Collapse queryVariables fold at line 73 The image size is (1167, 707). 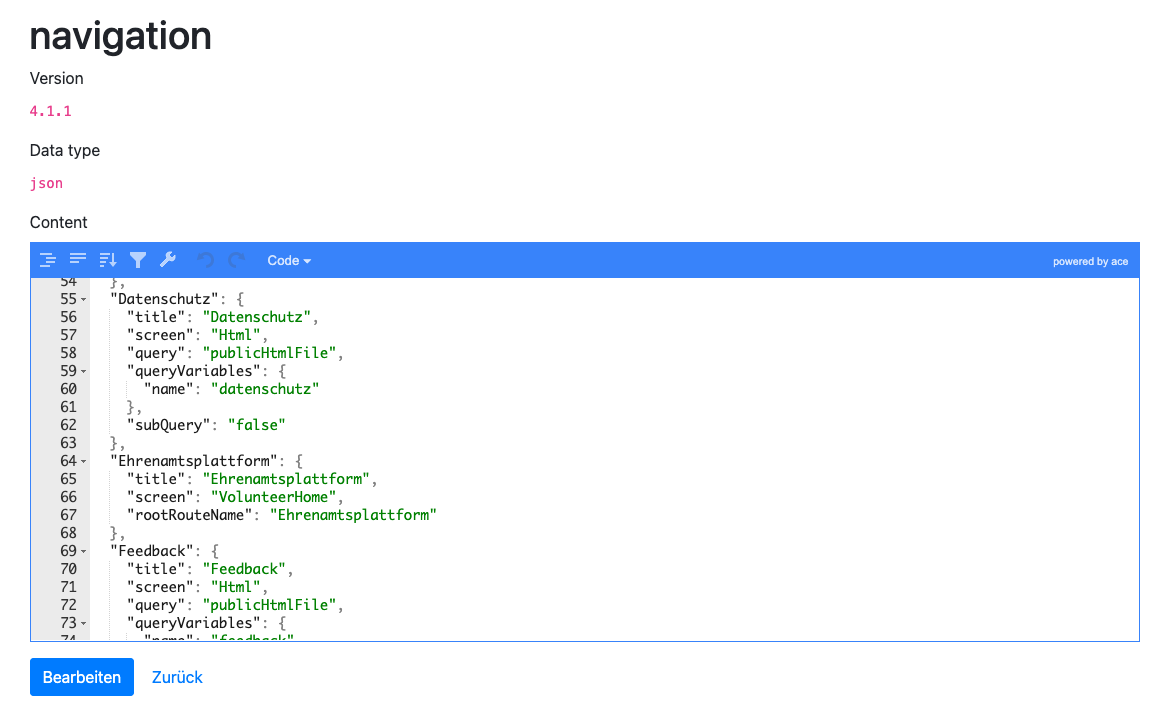(x=84, y=623)
